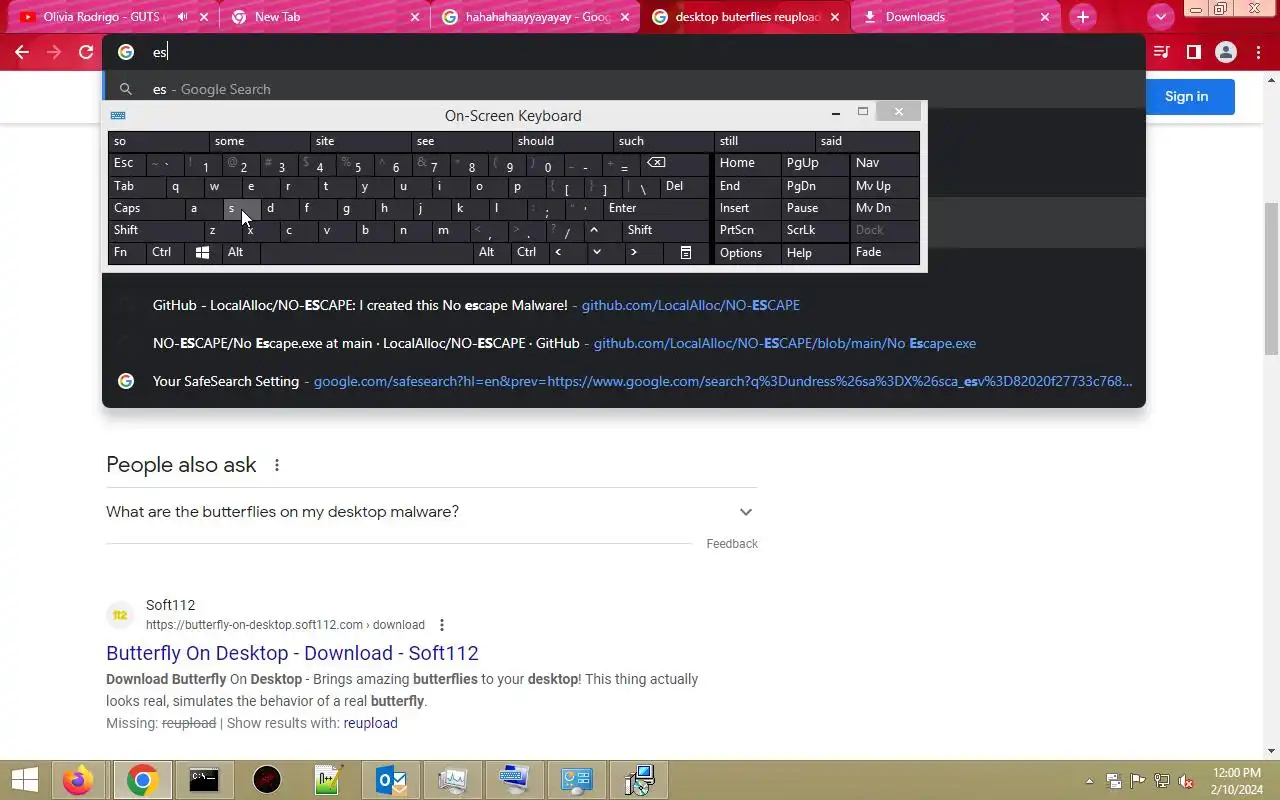Open Firefox from taskbar
The height and width of the screenshot is (800, 1280).
(78, 780)
